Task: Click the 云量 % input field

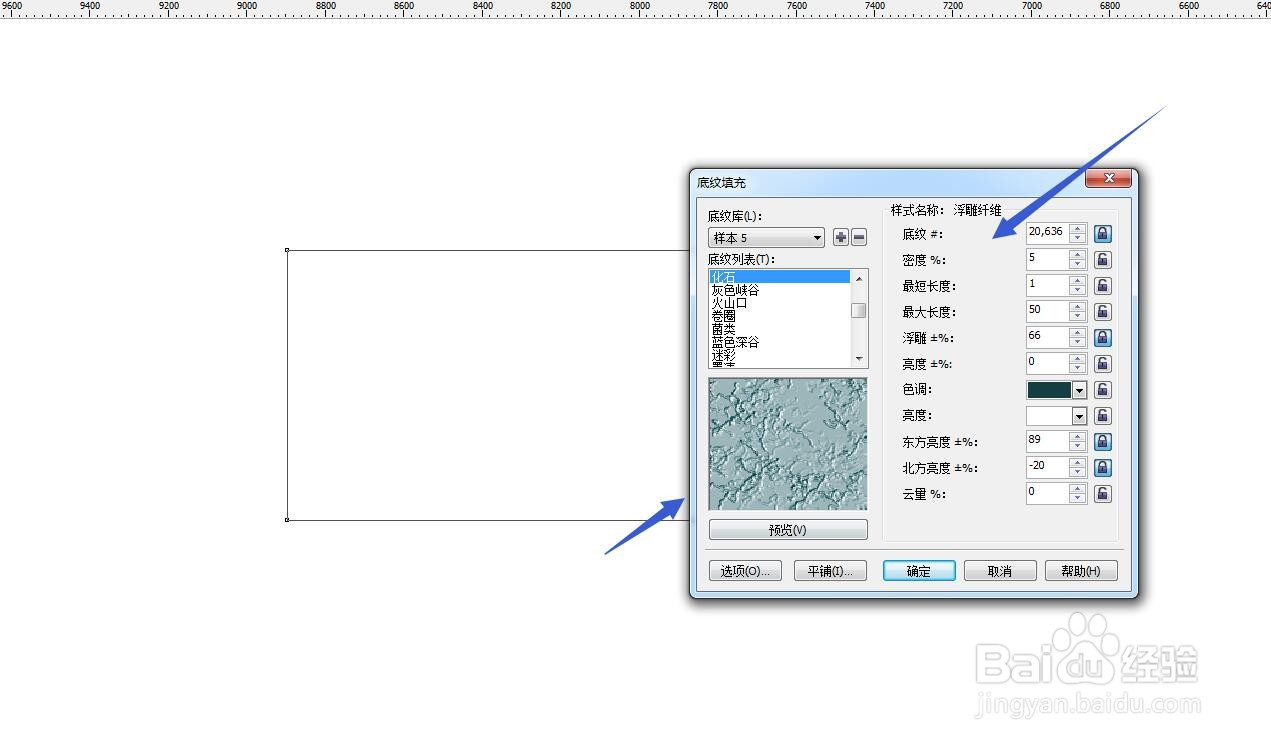Action: coord(1047,493)
